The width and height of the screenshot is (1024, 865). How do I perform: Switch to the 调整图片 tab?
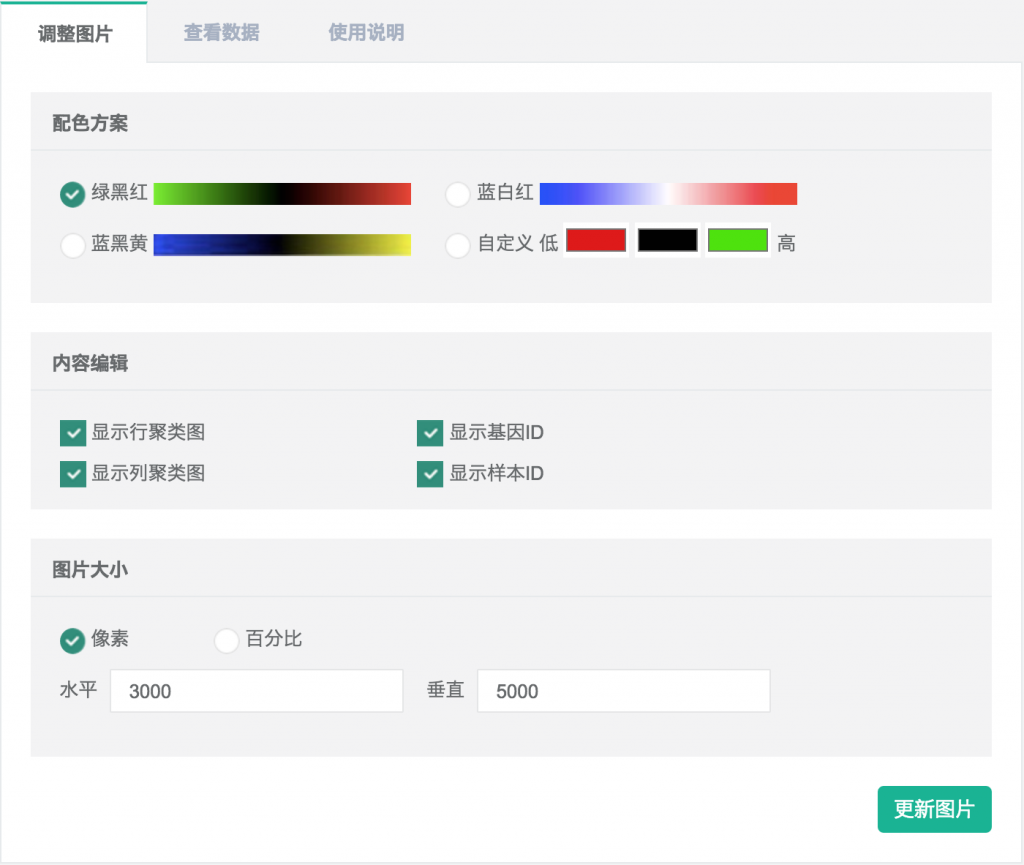[x=75, y=34]
